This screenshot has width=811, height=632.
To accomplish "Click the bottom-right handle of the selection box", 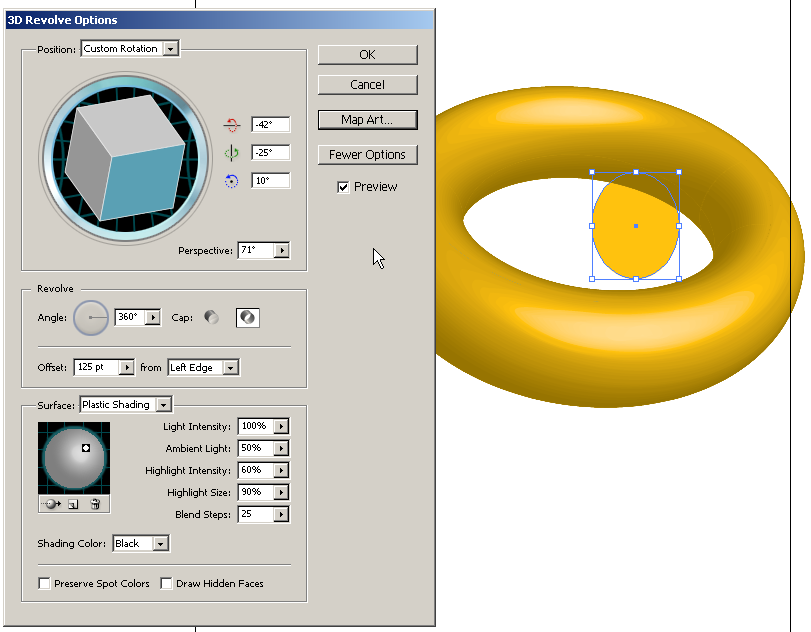I will (x=679, y=279).
